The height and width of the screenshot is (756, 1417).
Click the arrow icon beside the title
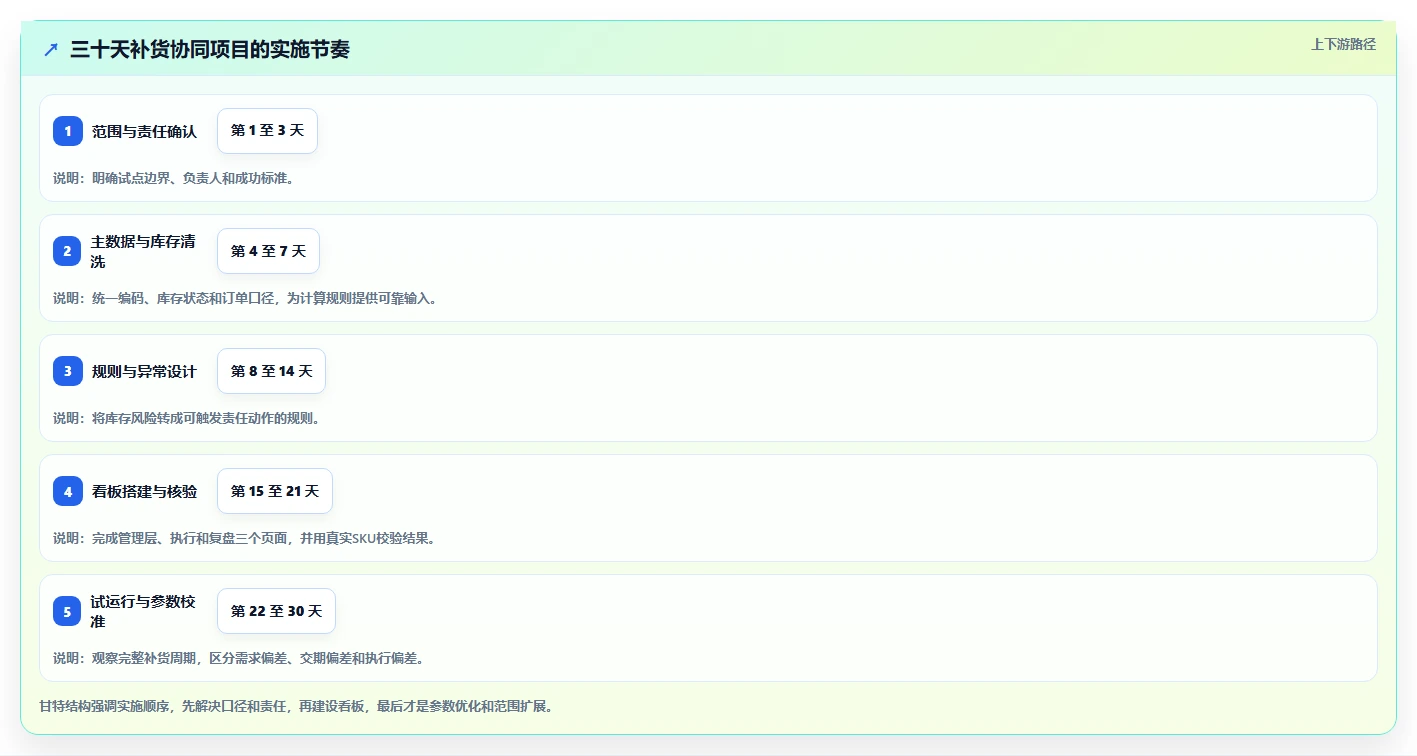(x=51, y=49)
